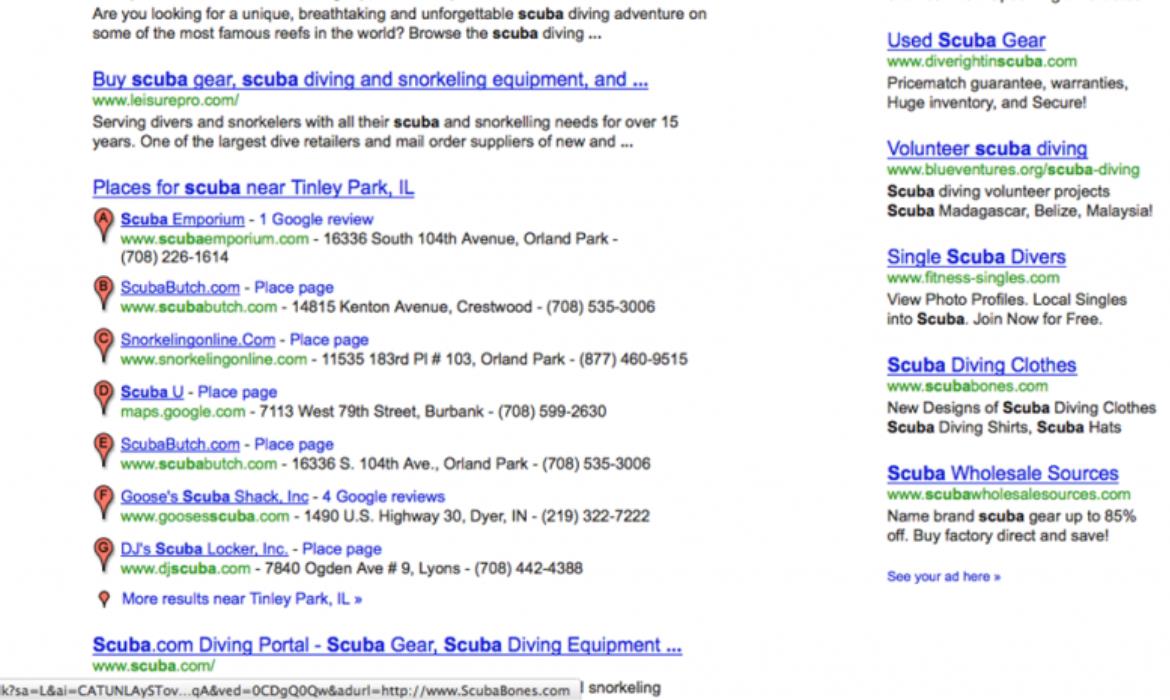The width and height of the screenshot is (1170, 700).
Task: Open 'Volunteer scuba diving' ad
Action: (987, 149)
